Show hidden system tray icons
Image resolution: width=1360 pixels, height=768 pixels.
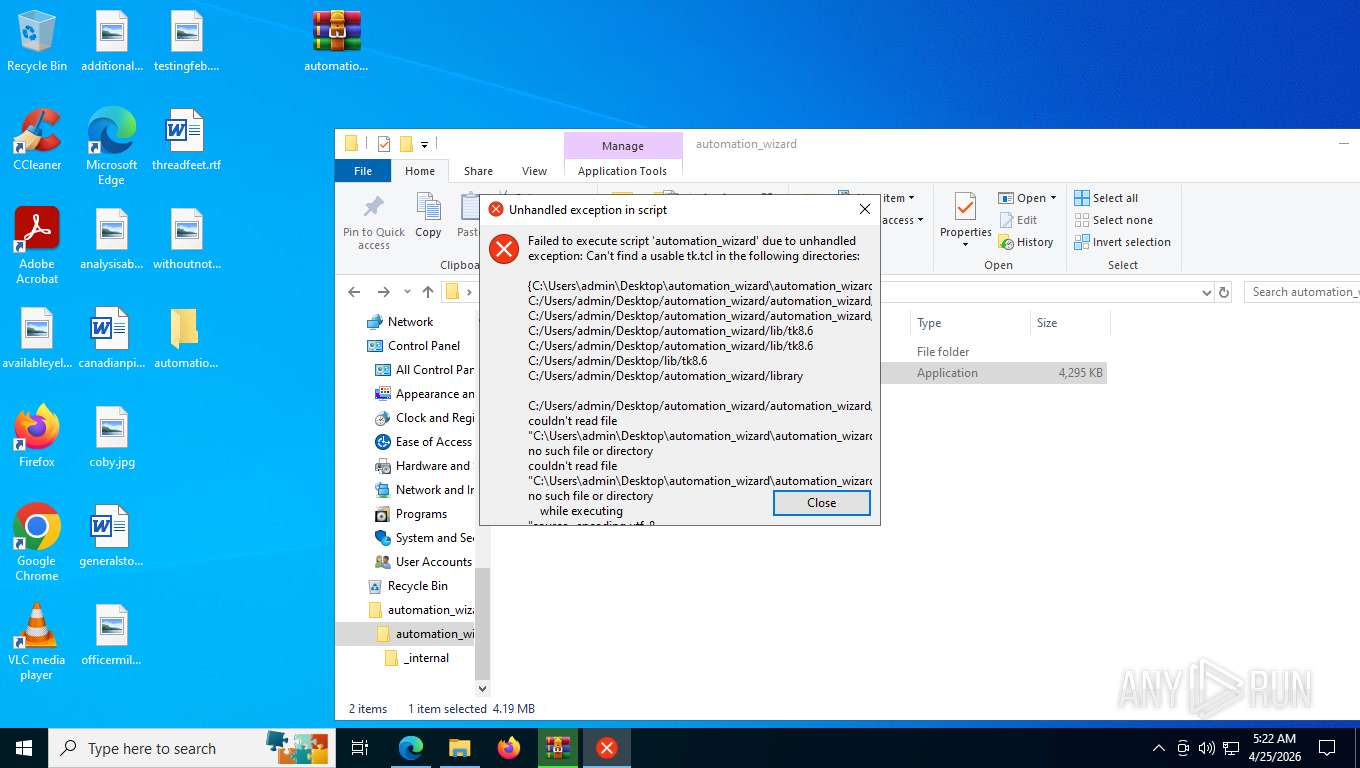pyautogui.click(x=1159, y=748)
